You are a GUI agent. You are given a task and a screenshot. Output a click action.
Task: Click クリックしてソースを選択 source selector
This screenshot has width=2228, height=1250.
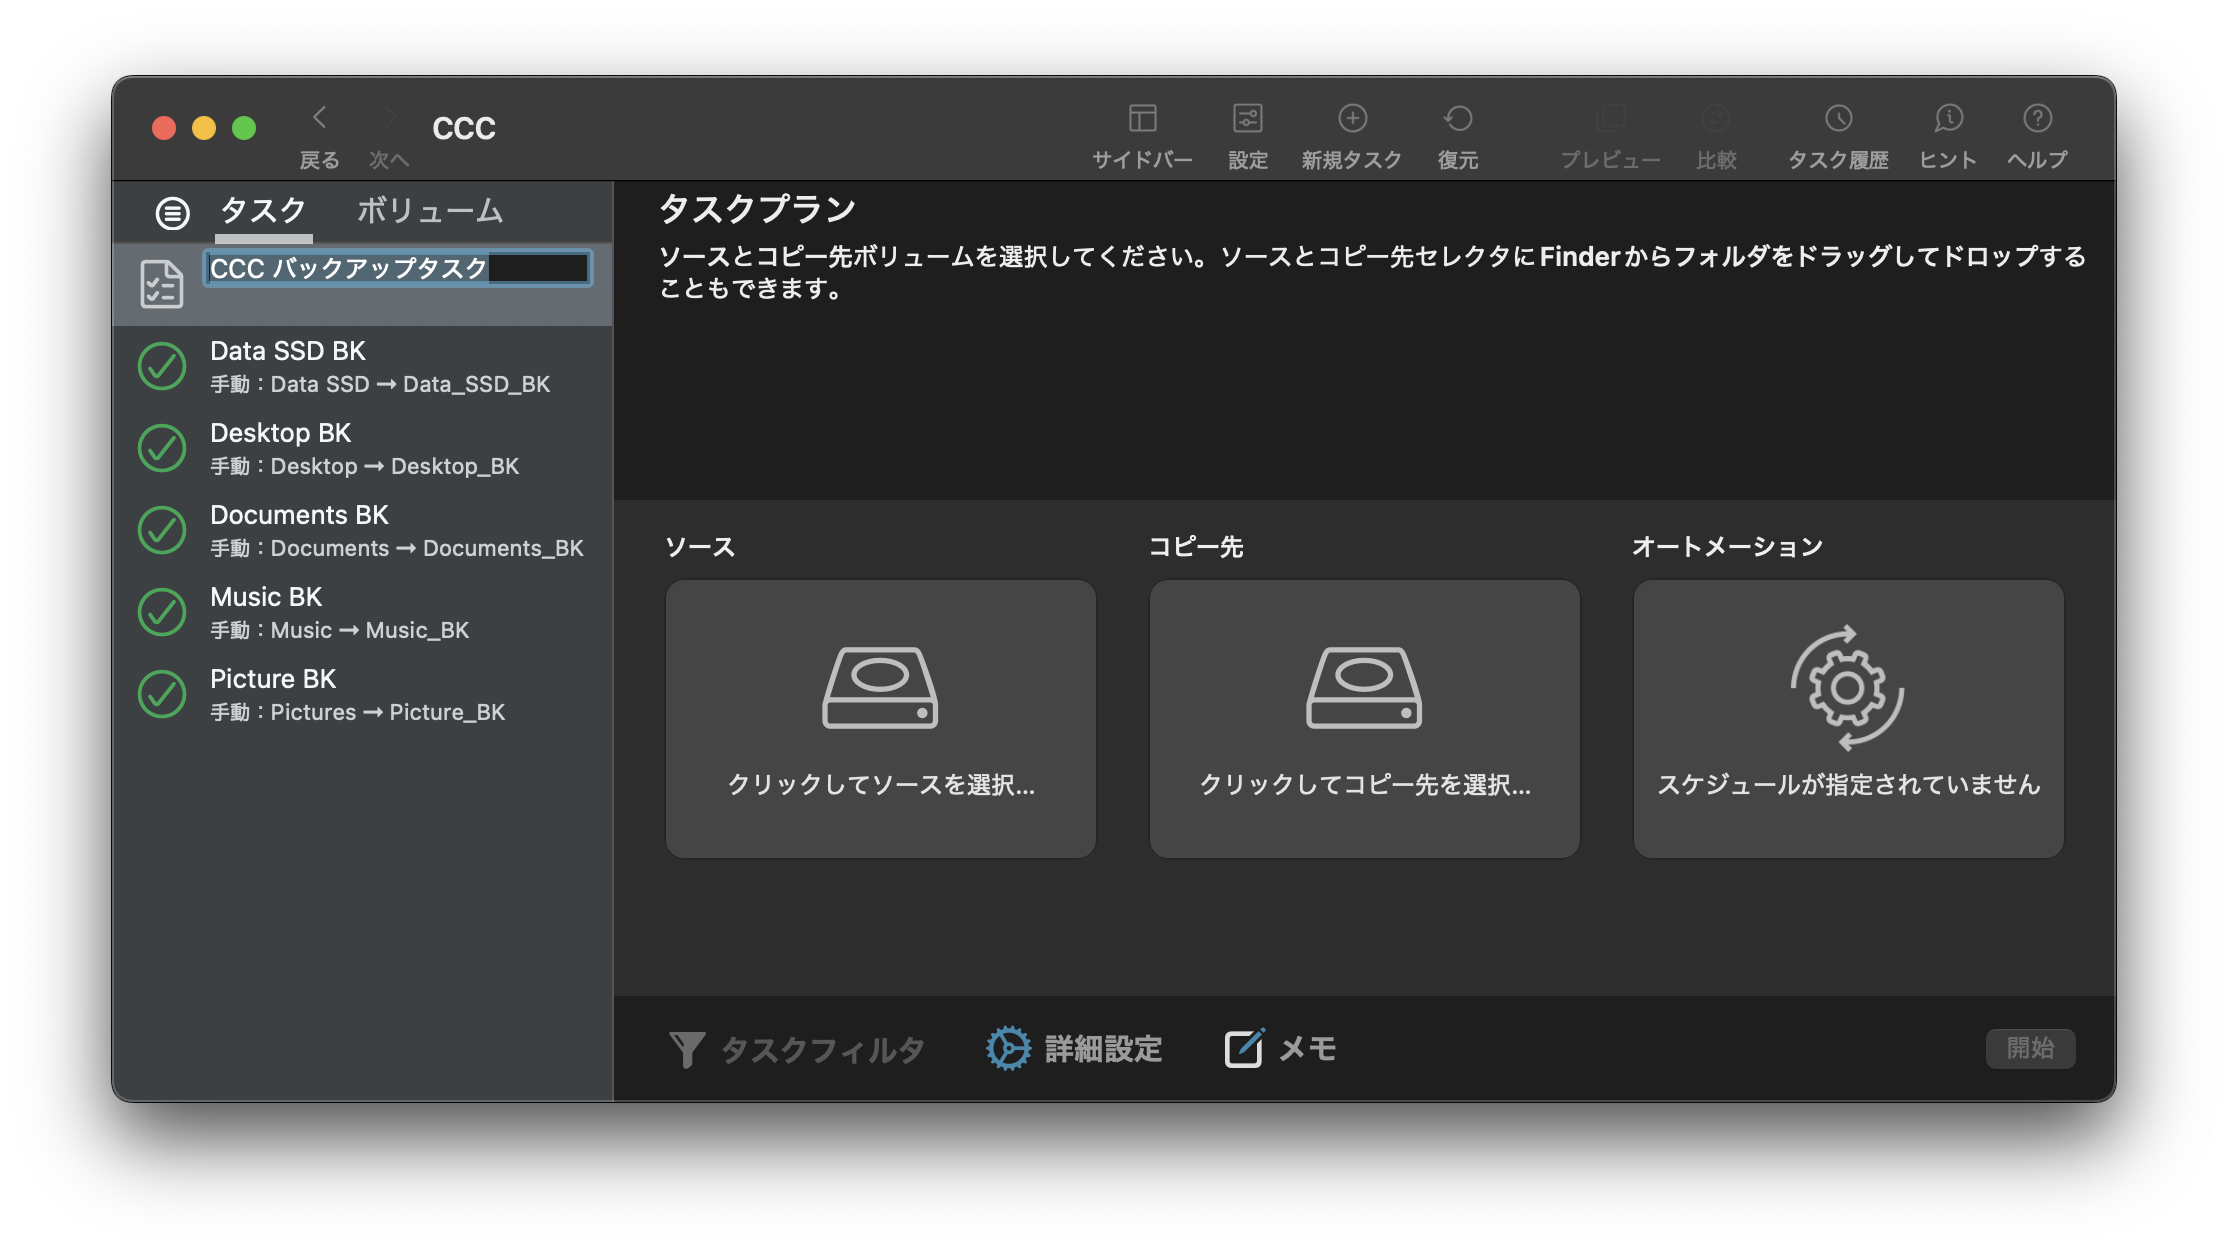pos(880,718)
